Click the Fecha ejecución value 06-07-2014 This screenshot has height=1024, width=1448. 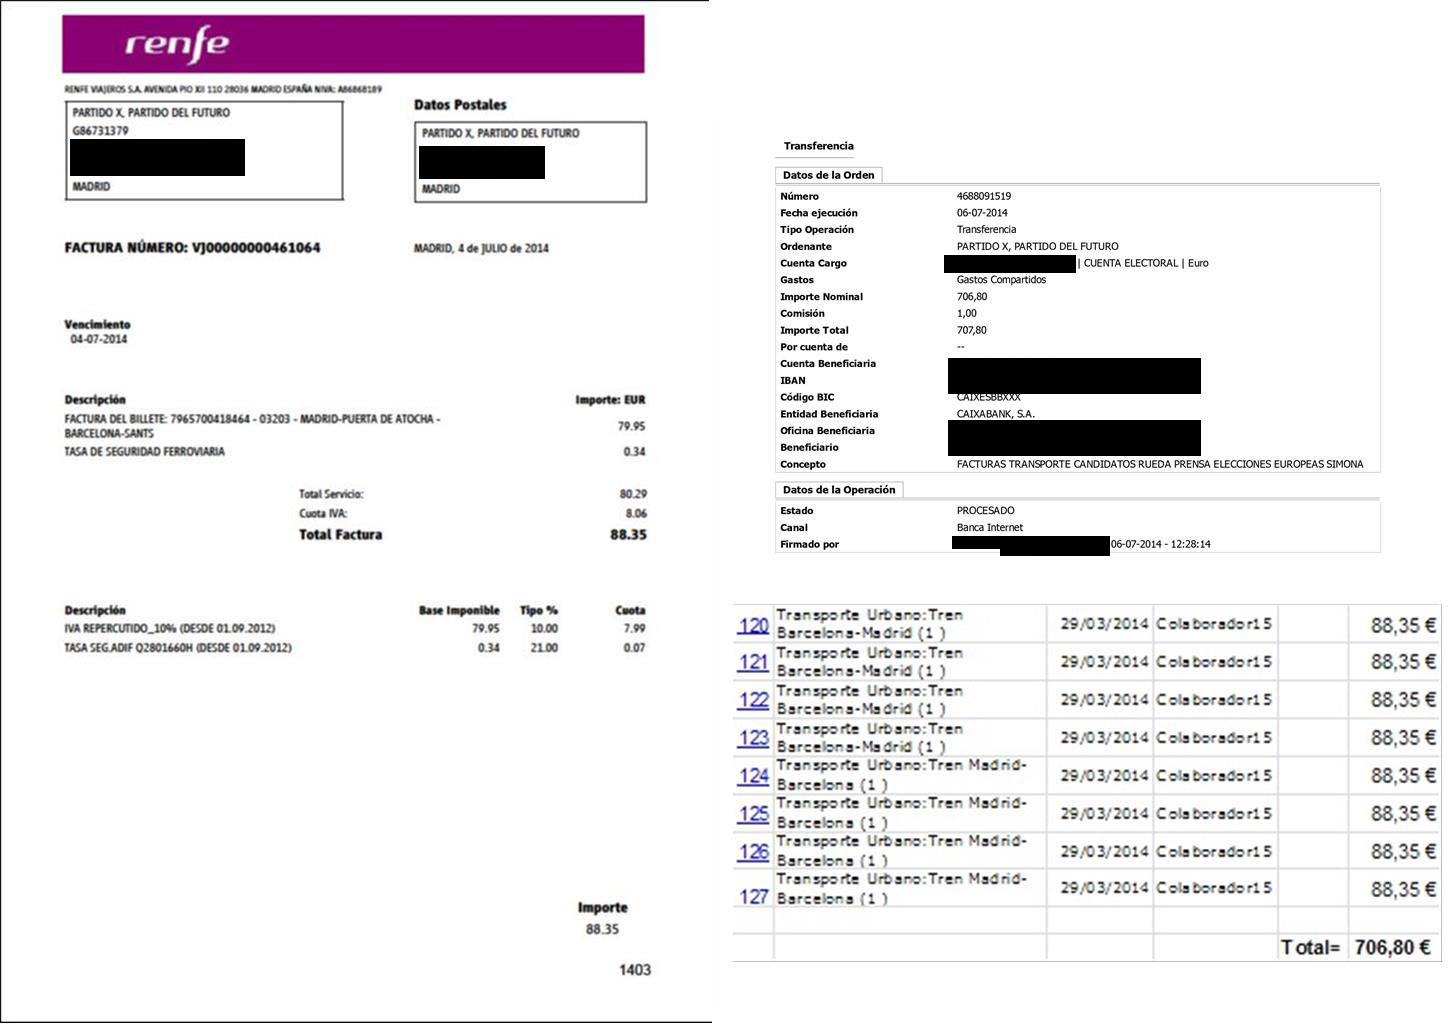982,213
